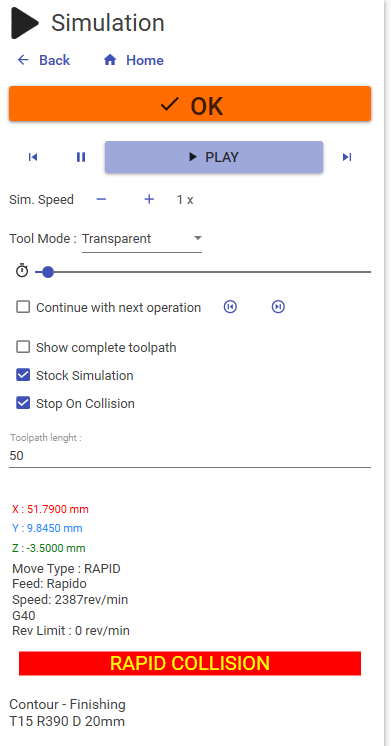Image resolution: width=391 pixels, height=746 pixels.
Task: Confirm with the orange OK button
Action: [190, 104]
